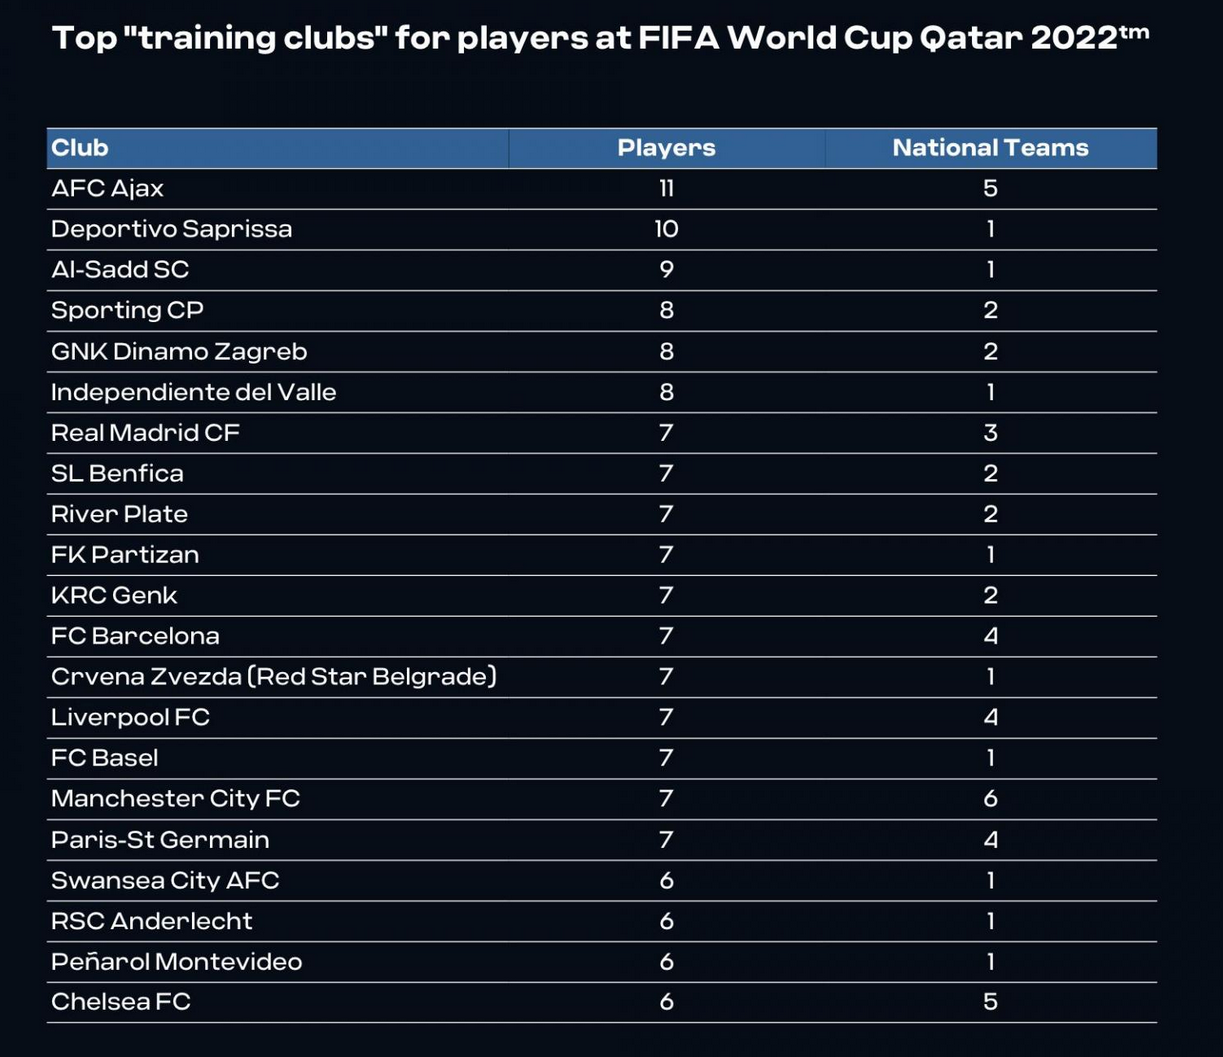Select the AFC Ajax club name
Viewport: 1223px width, 1057px height.
(x=107, y=189)
